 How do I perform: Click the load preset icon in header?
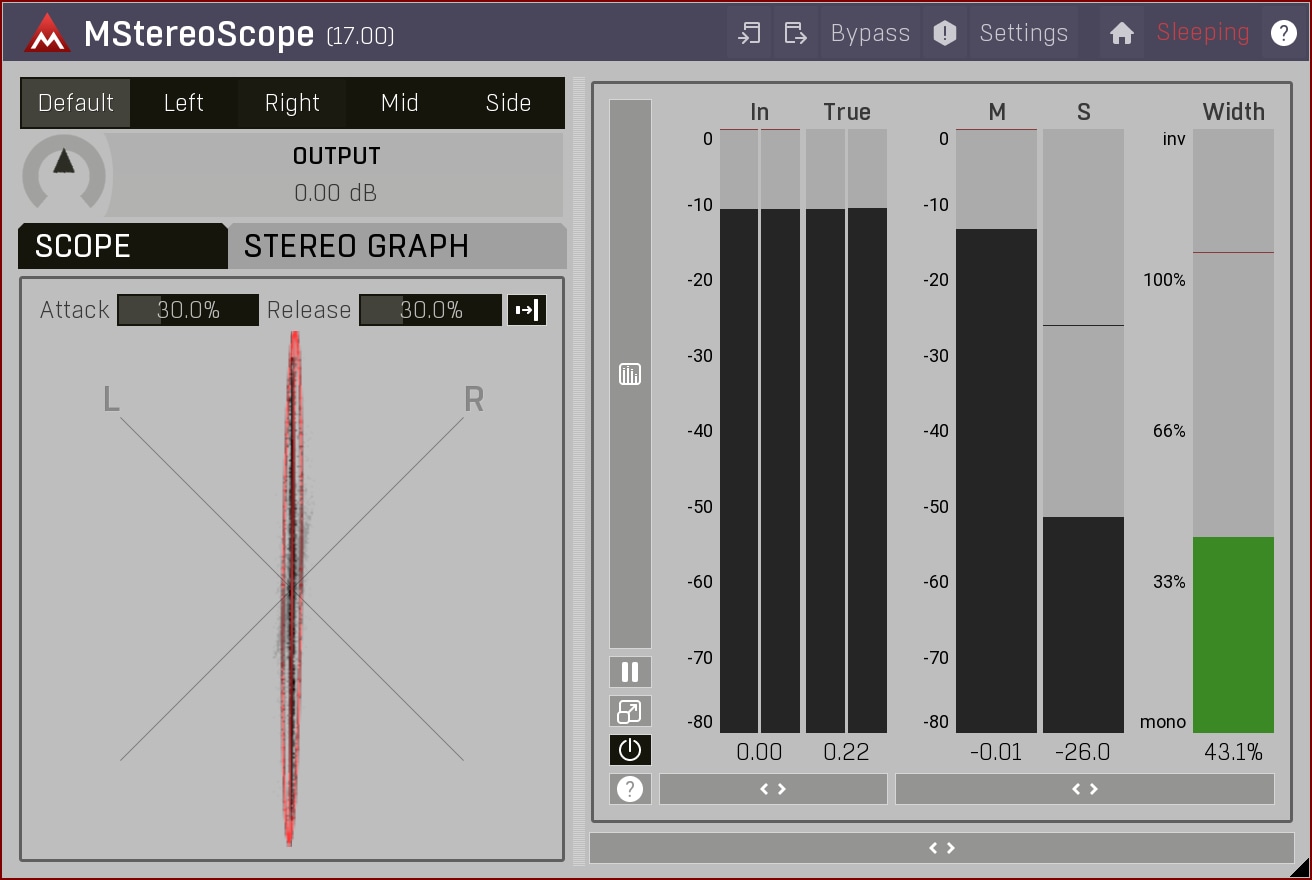tap(749, 33)
